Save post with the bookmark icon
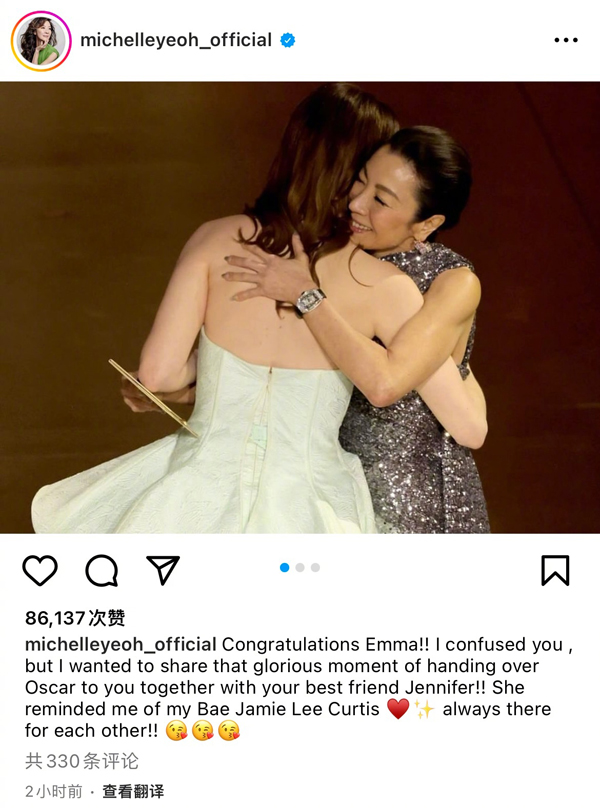600x808 pixels. tap(555, 570)
